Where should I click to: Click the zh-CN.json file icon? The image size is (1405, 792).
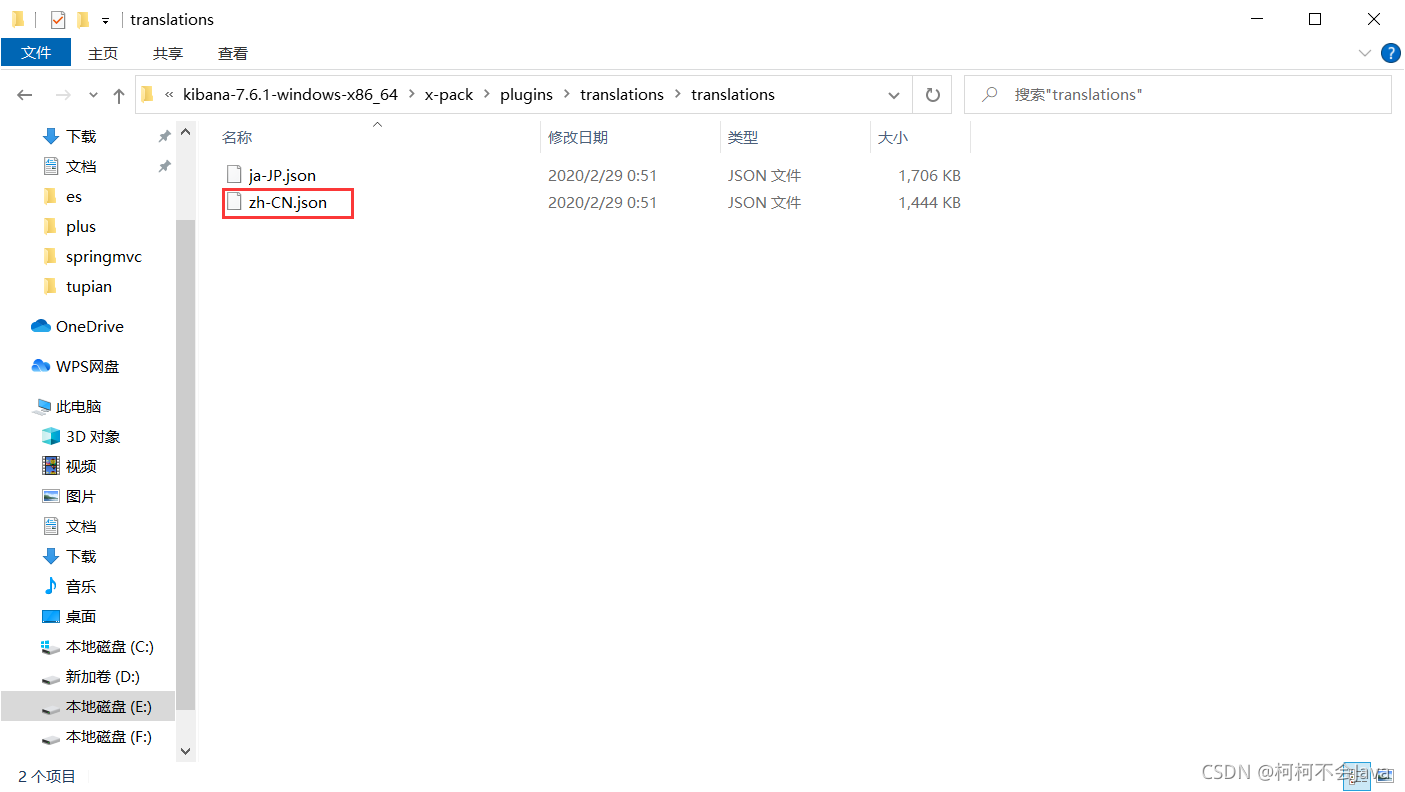[x=235, y=202]
